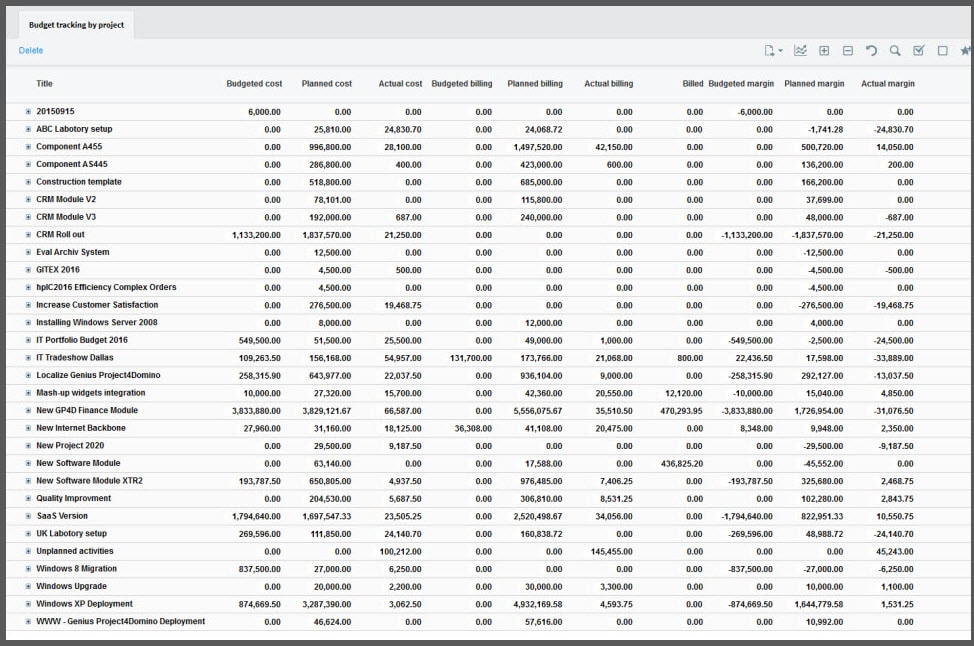Open the export icon's dropdown arrow

pos(780,52)
